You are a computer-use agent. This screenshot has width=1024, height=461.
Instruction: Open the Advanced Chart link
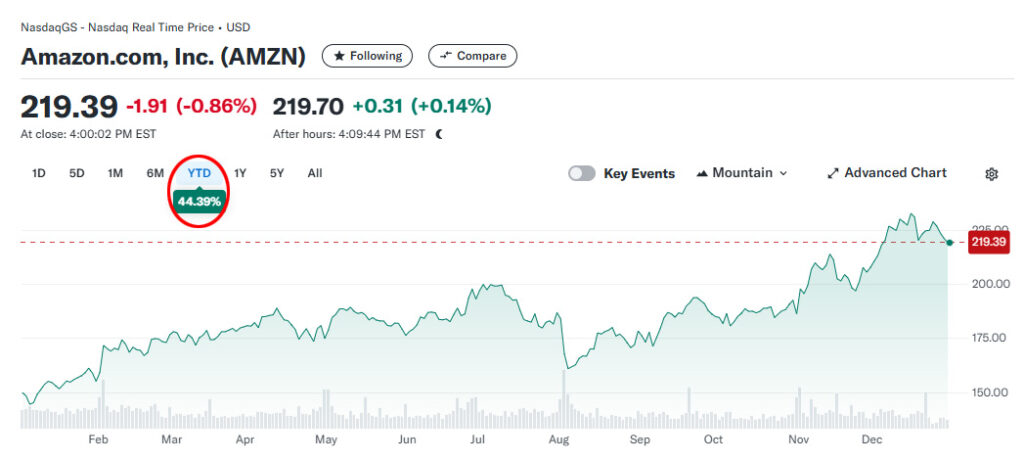tap(887, 173)
